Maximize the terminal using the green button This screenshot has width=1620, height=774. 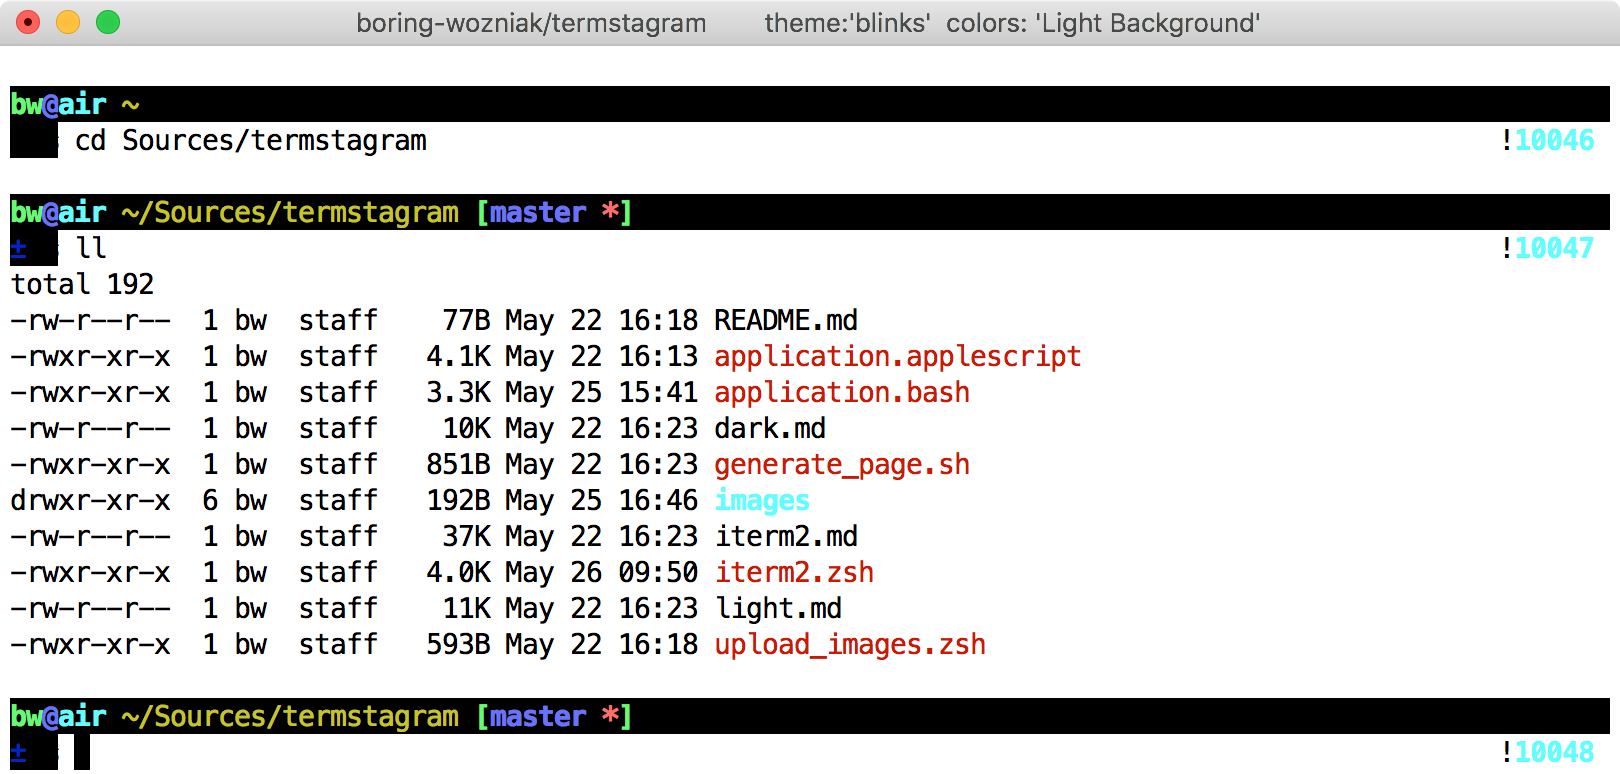click(x=108, y=22)
